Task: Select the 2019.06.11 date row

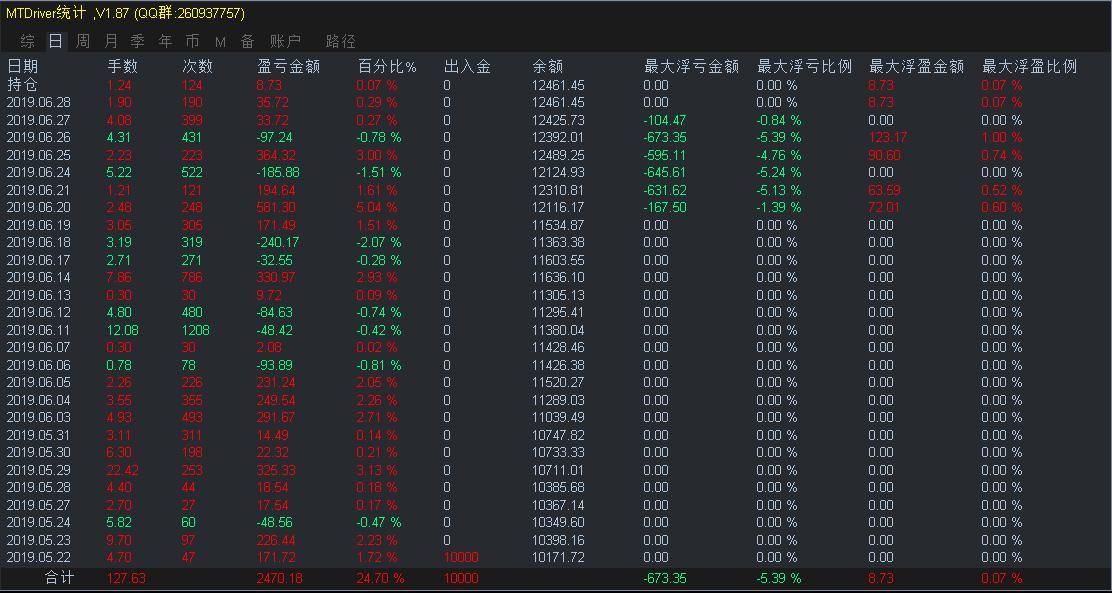Action: 38,330
